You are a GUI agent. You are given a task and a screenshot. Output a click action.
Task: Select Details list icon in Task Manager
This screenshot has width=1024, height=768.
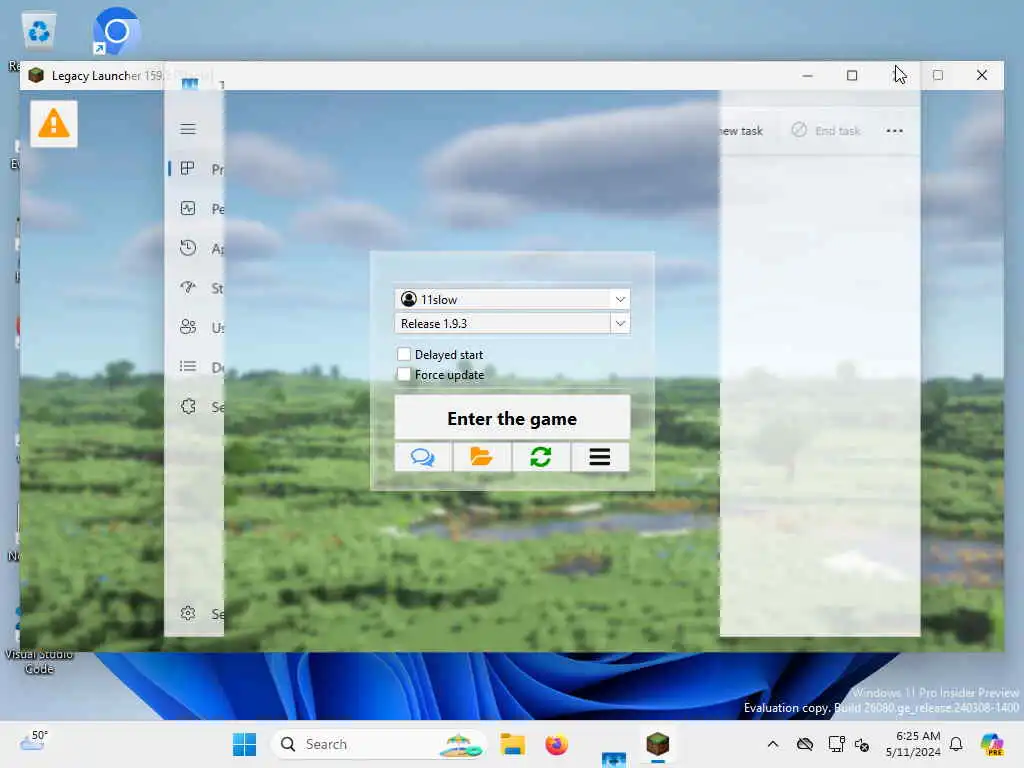187,366
